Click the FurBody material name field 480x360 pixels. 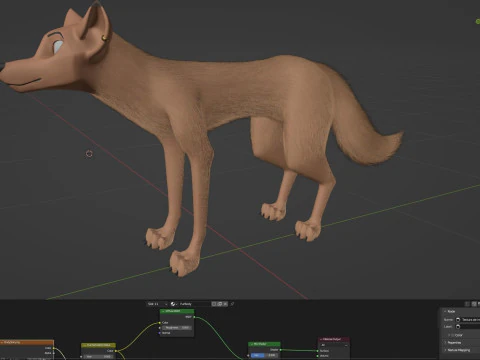(194, 304)
